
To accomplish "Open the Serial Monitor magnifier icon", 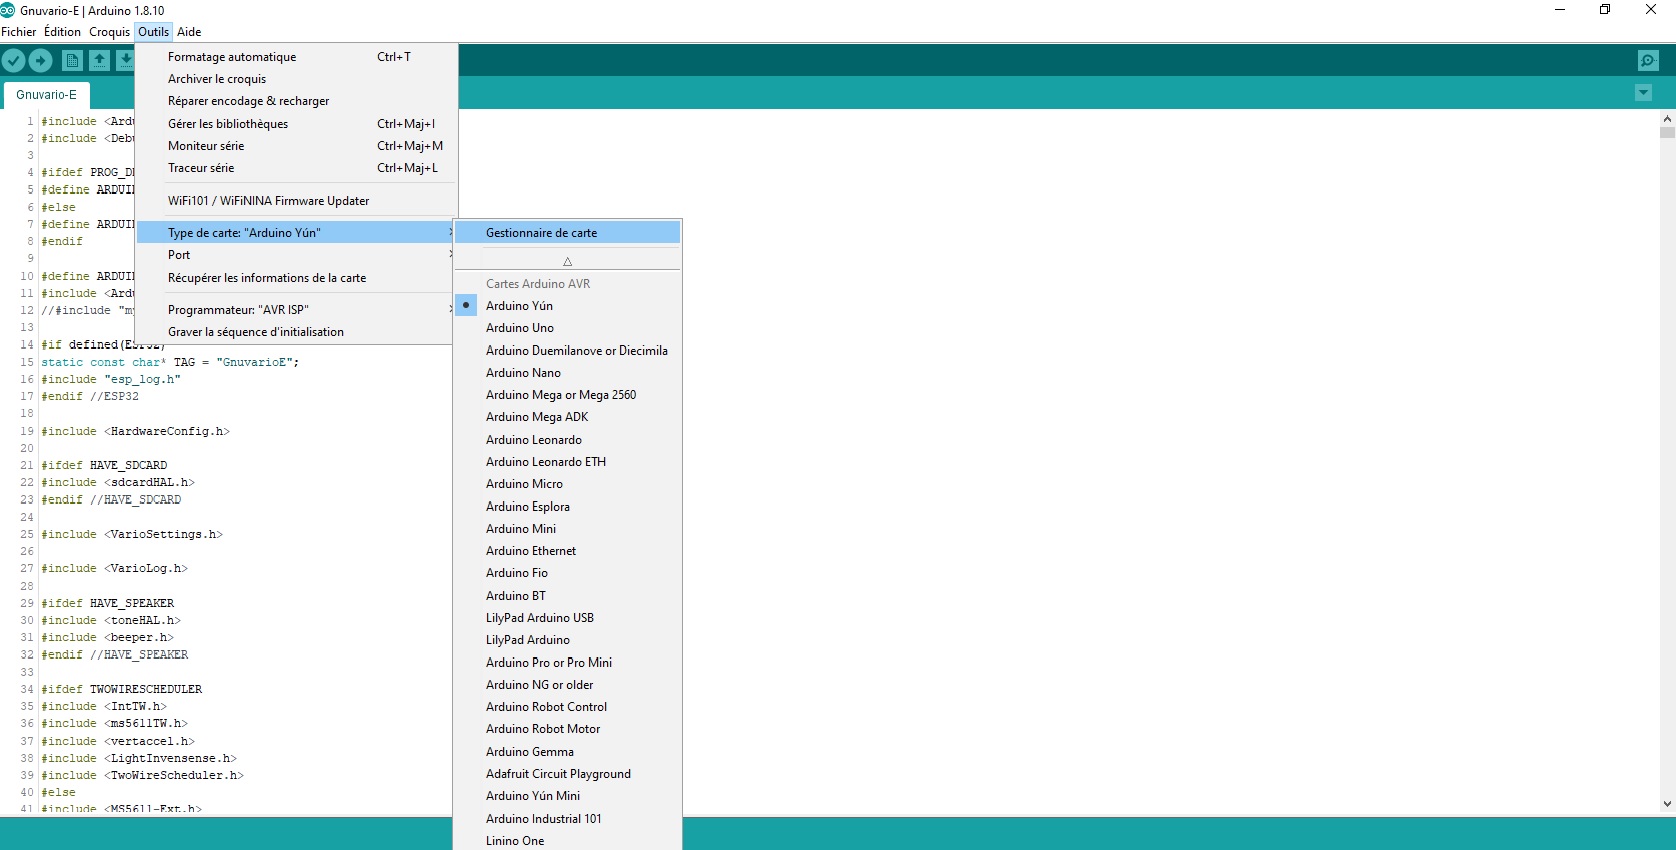I will (1649, 61).
